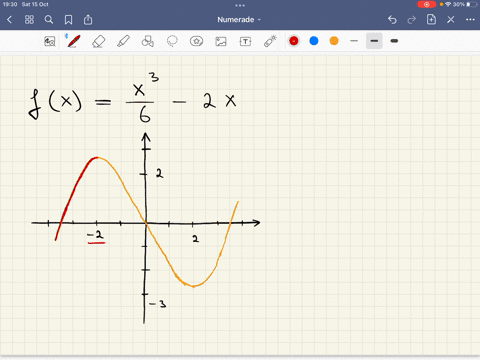Tap the three dots multitasking handle
480x360 pixels.
(x=240, y=5)
